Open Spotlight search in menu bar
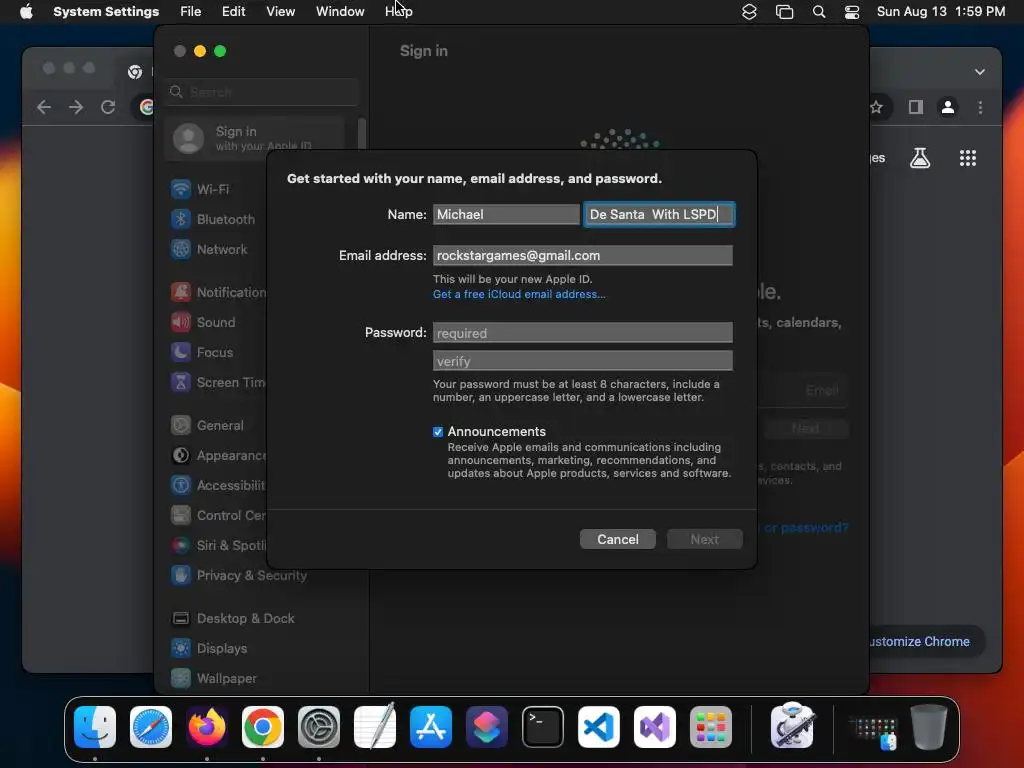Viewport: 1024px width, 768px height. click(818, 12)
